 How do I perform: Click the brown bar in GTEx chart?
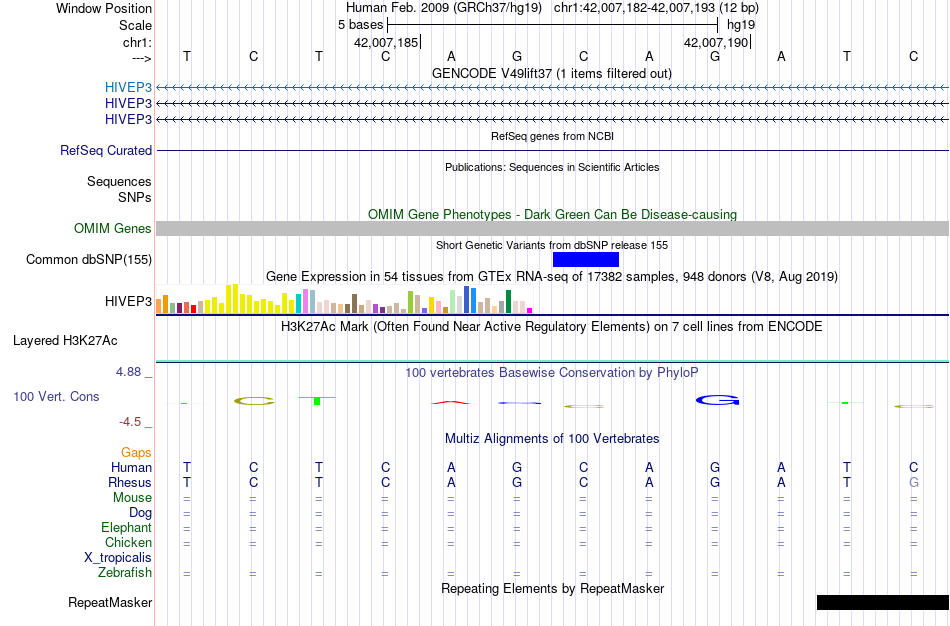[354, 304]
